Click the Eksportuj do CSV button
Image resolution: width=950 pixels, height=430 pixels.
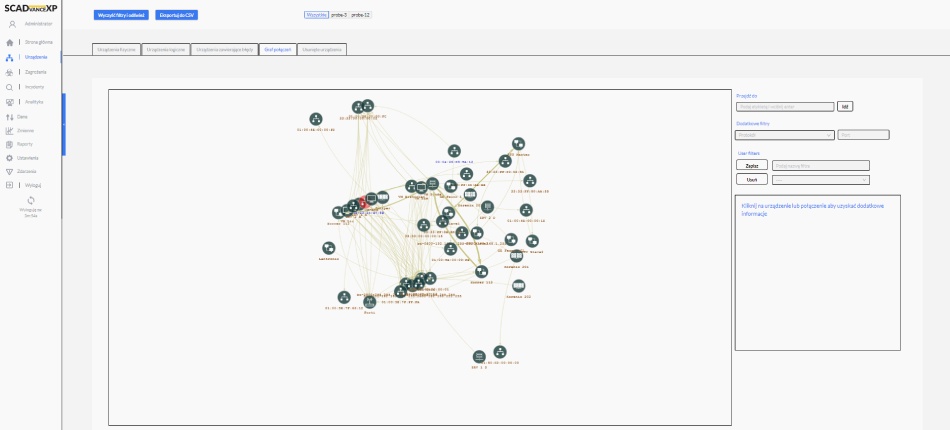pyautogui.click(x=183, y=16)
